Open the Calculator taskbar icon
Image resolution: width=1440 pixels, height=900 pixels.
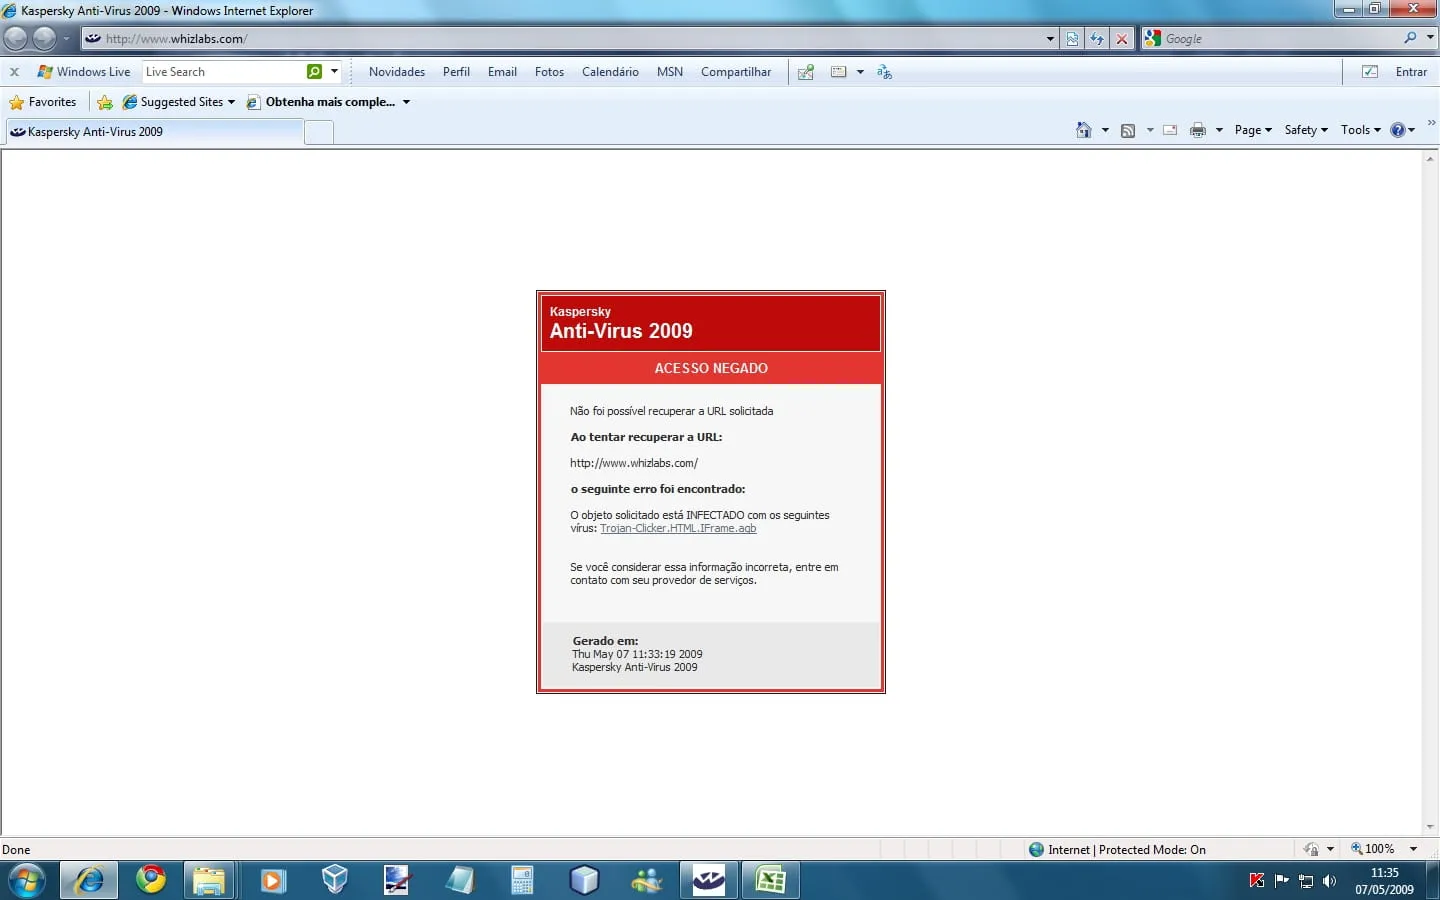point(522,880)
